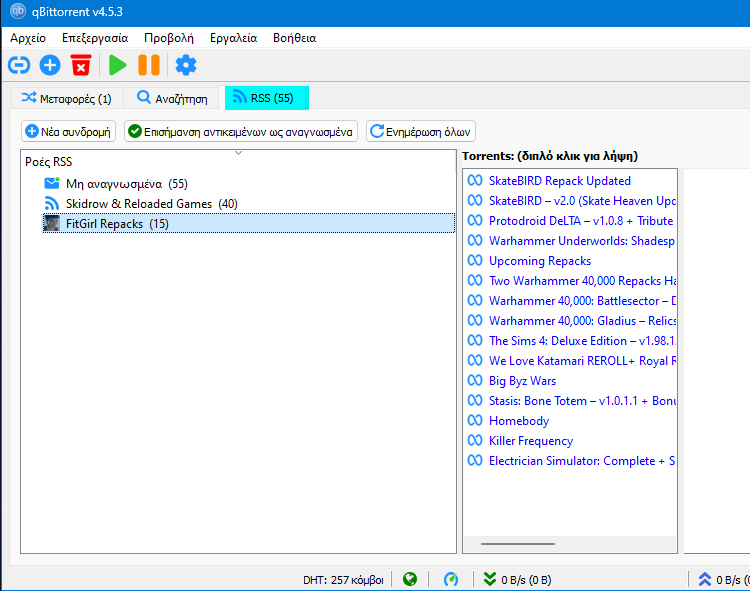Select the Big Byz Wars article
The height and width of the screenshot is (591, 750).
click(x=570, y=381)
